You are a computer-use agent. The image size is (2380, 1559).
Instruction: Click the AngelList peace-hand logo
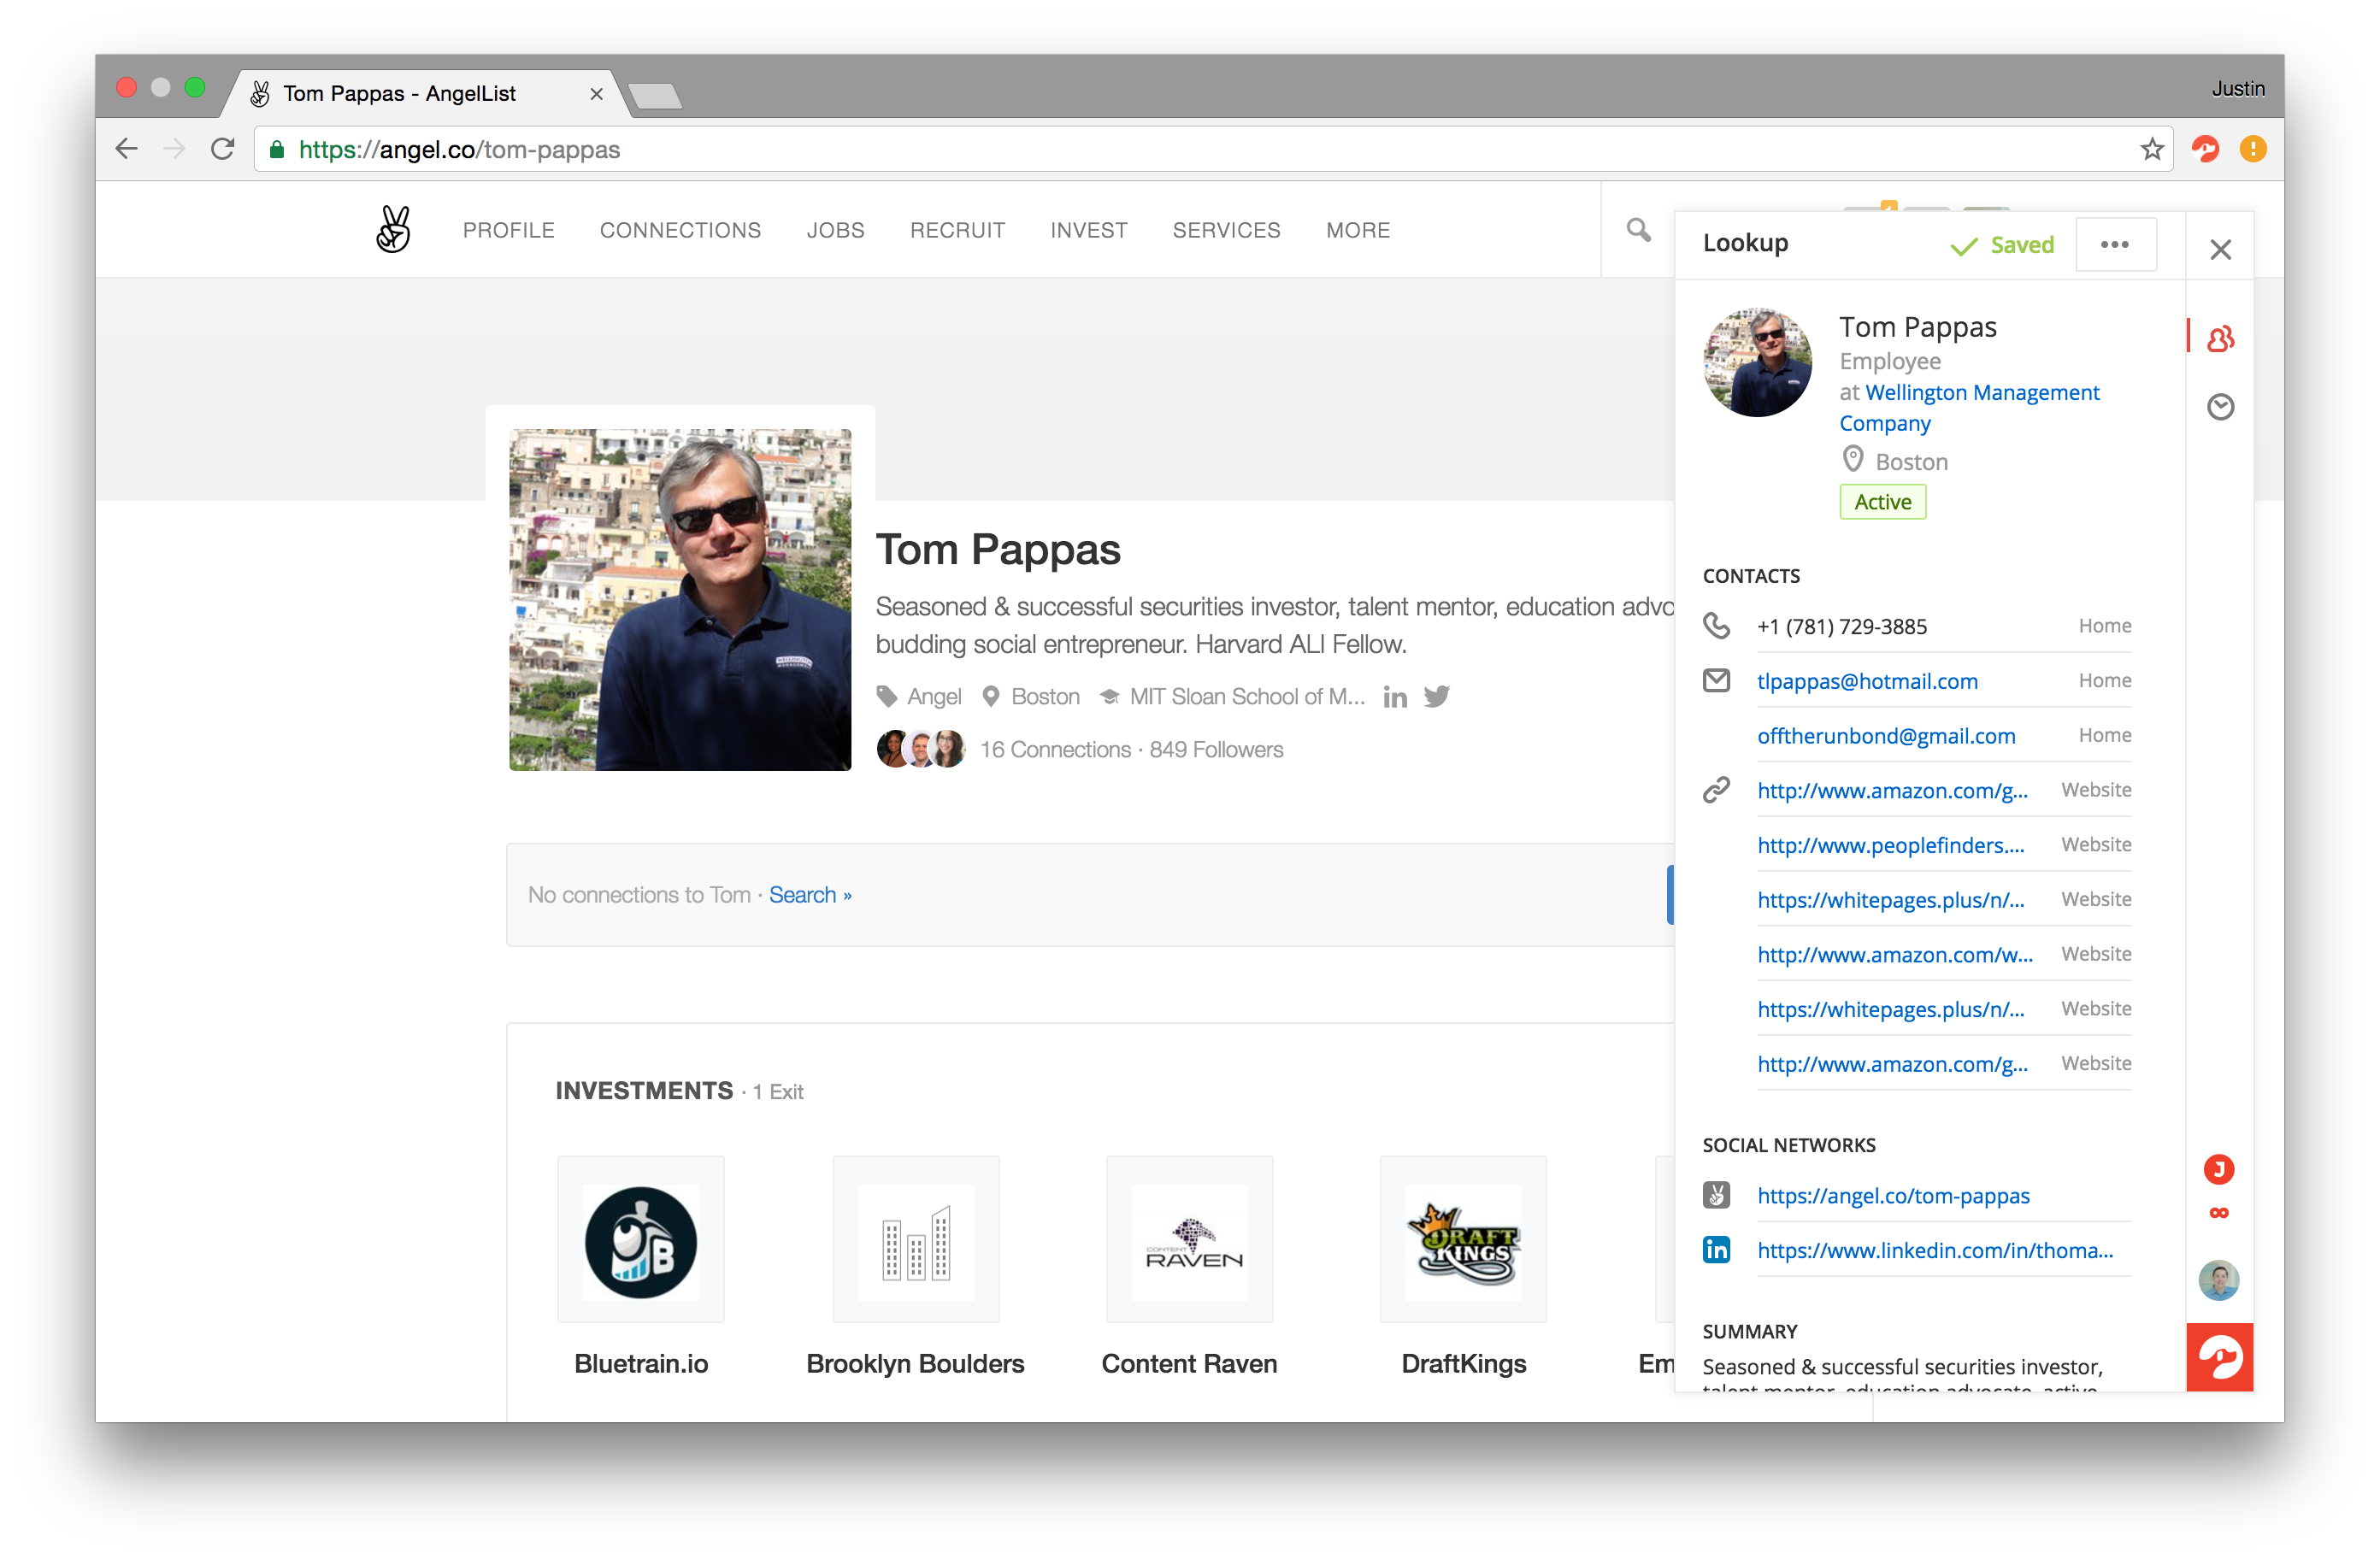(x=393, y=229)
